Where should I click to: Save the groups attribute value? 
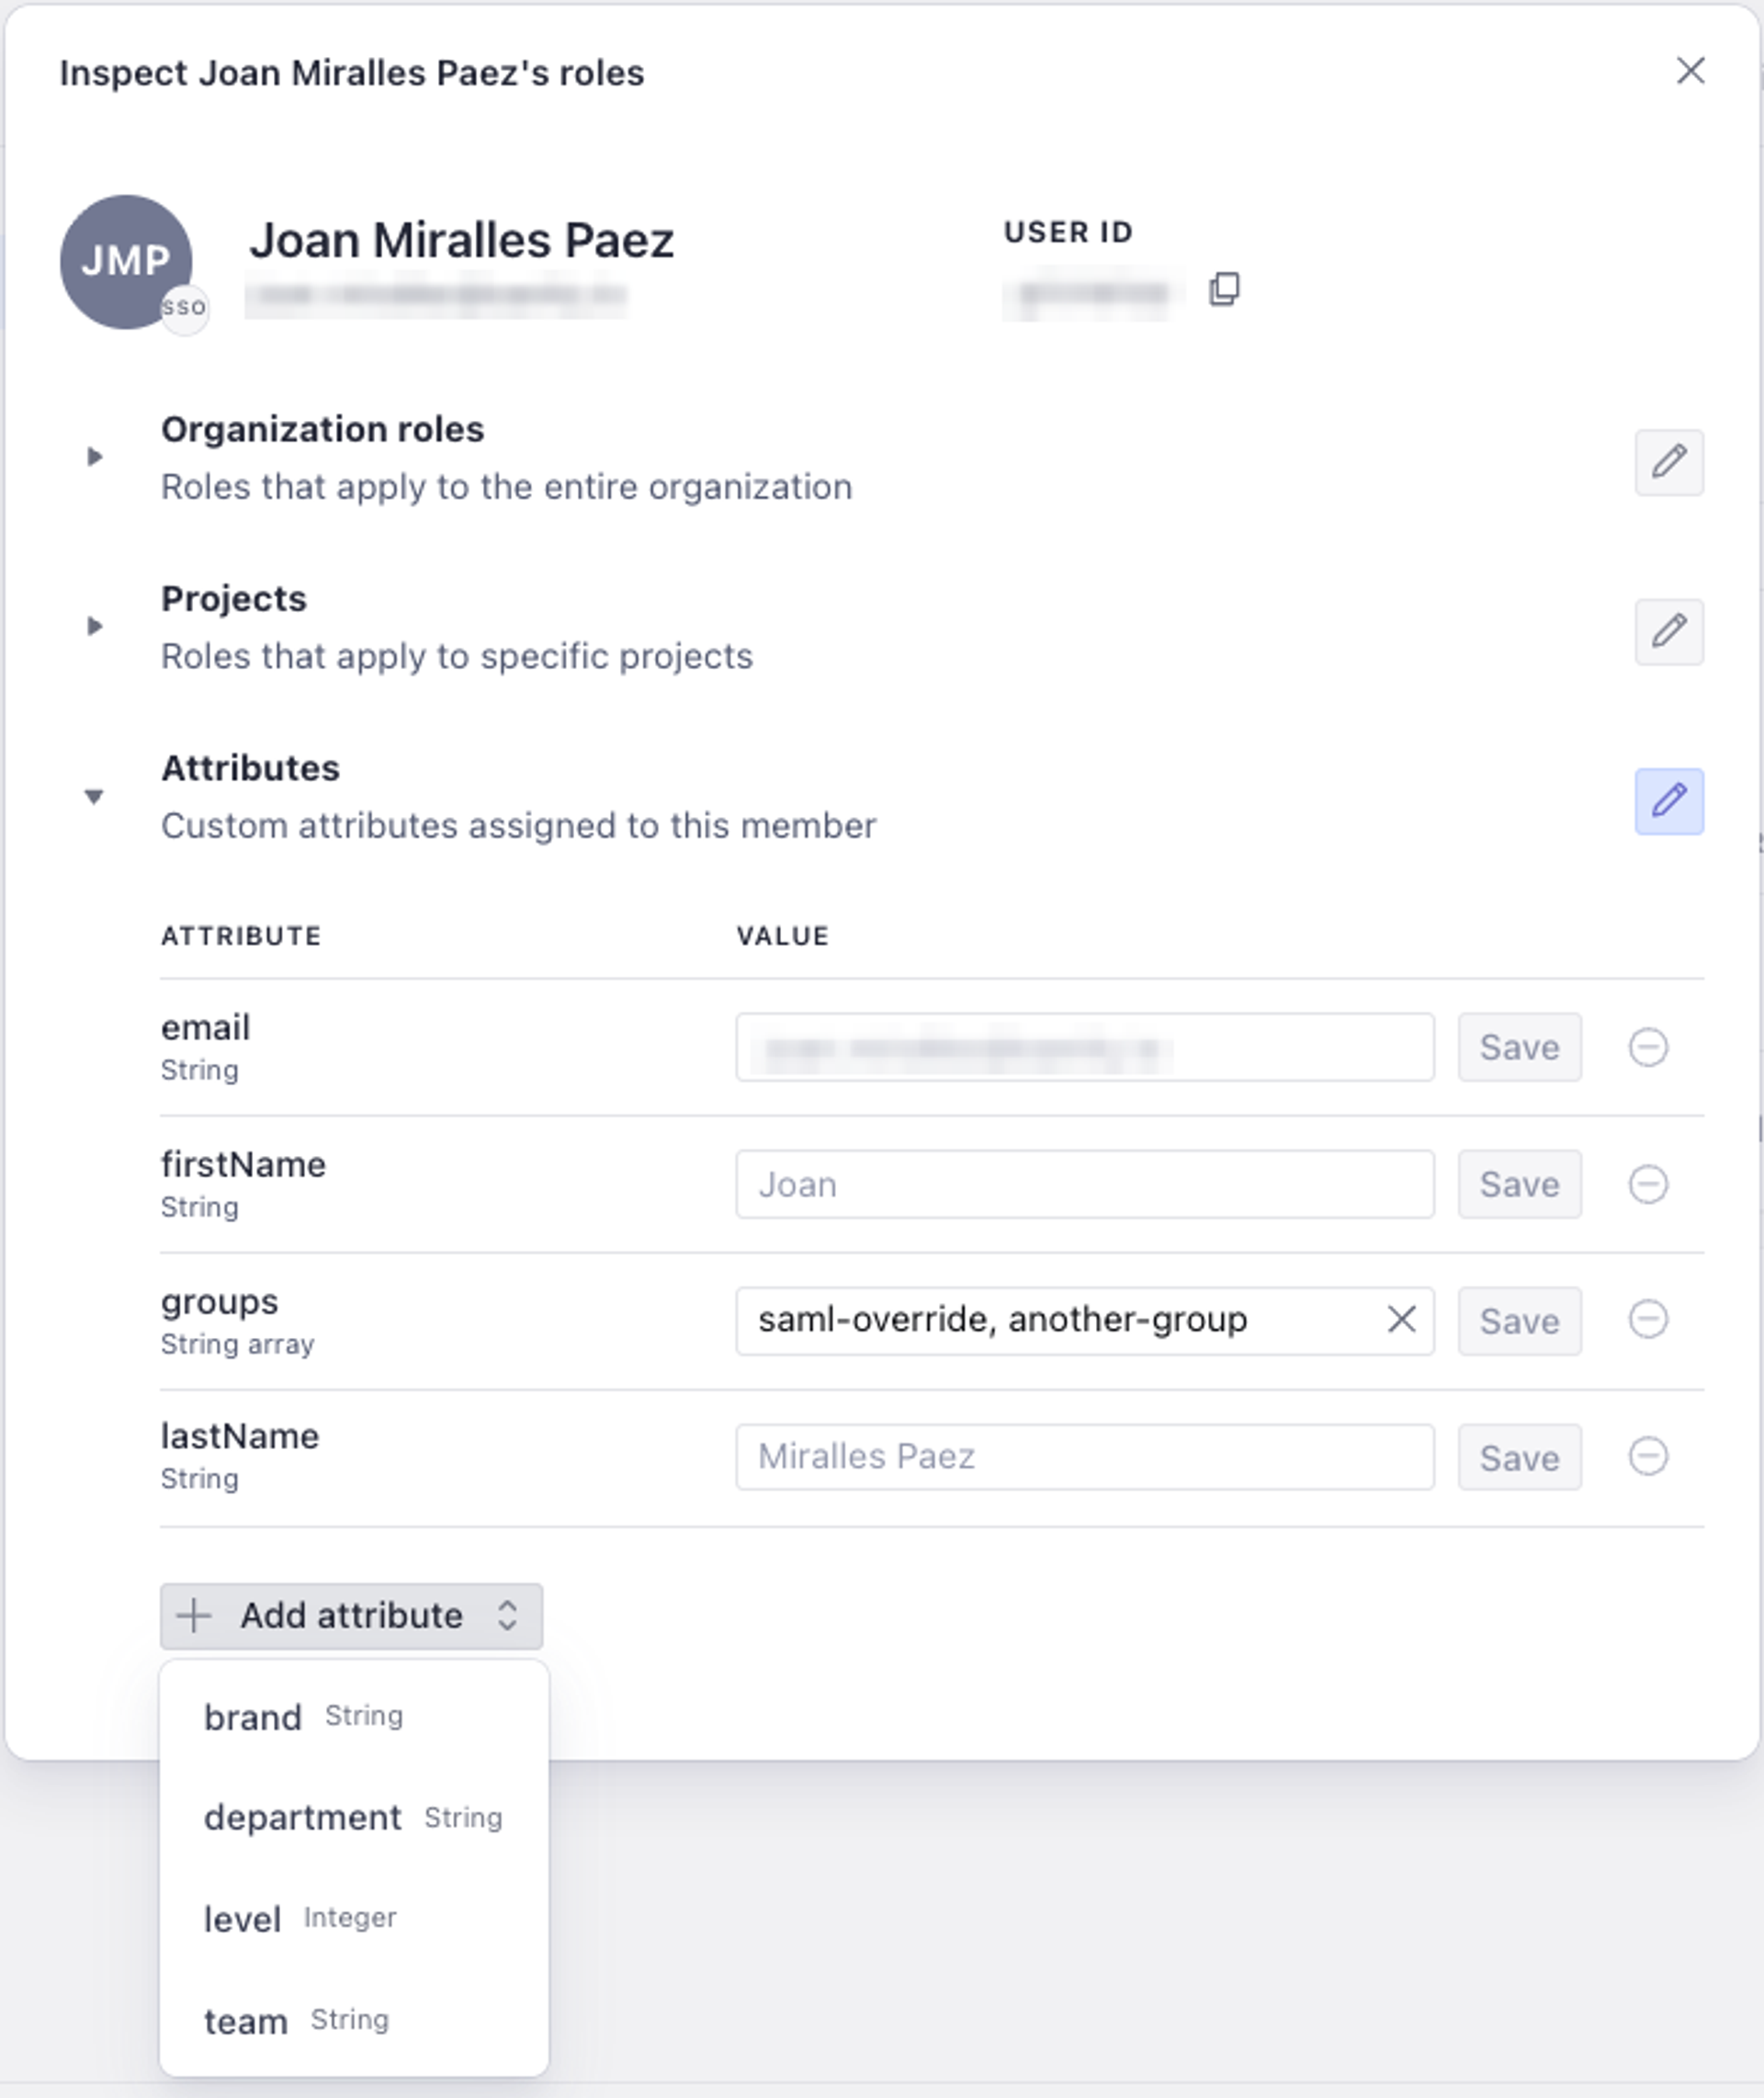coord(1519,1321)
